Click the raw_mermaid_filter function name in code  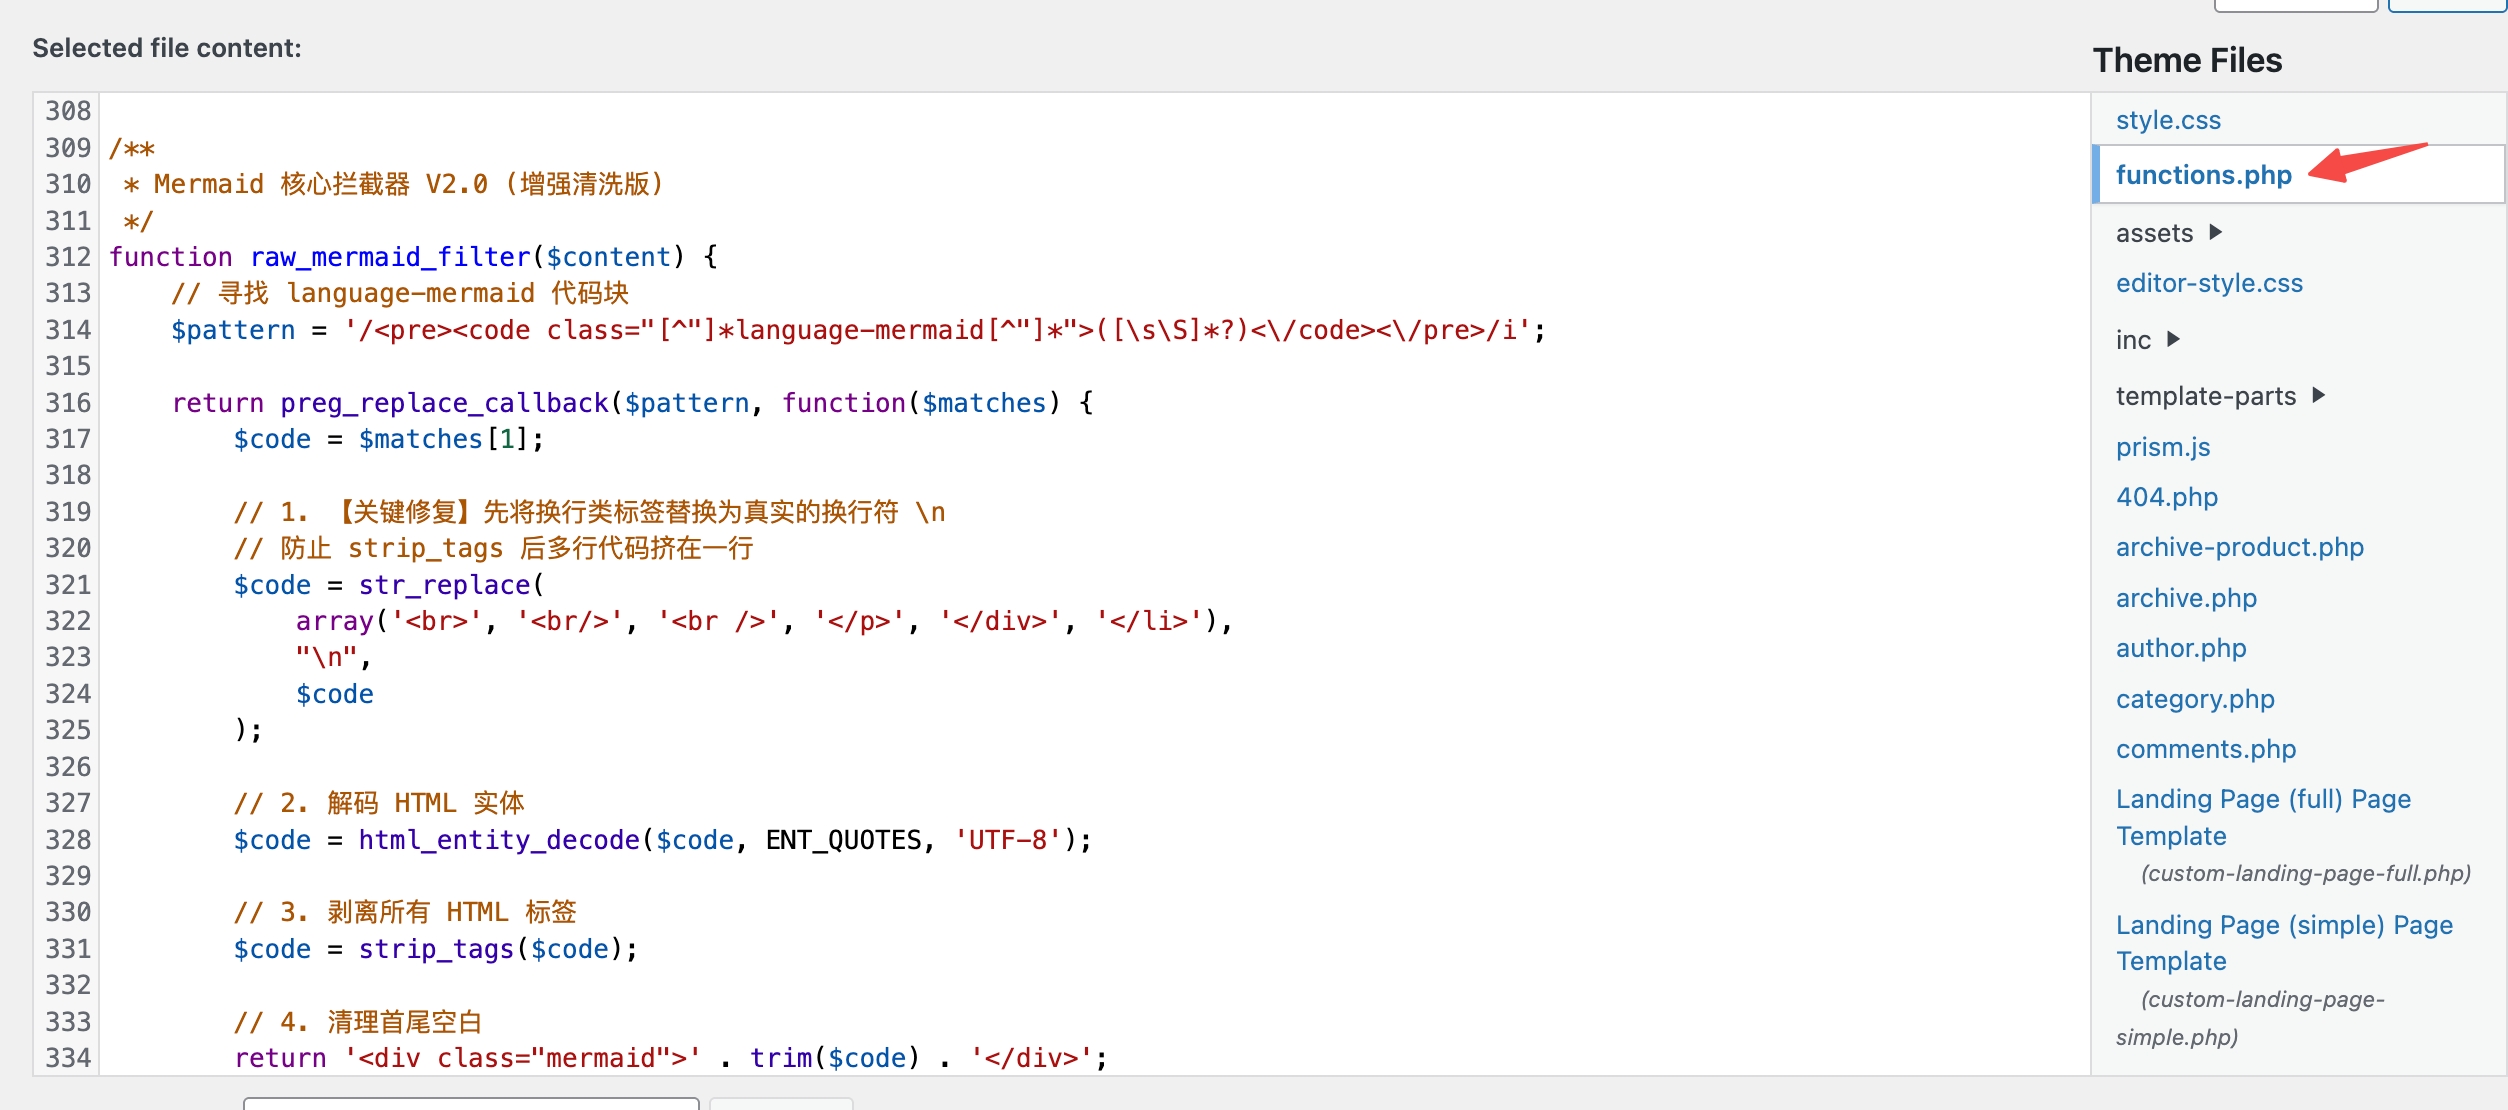[x=390, y=258]
